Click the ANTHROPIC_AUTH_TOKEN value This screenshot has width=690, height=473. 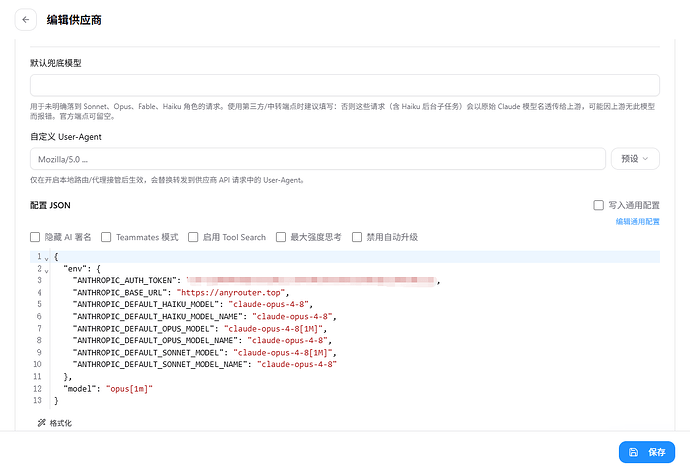pyautogui.click(x=312, y=281)
